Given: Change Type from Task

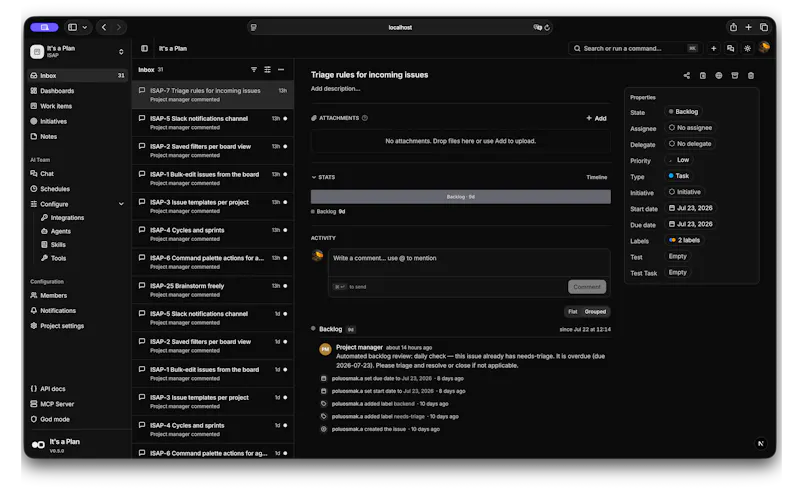Looking at the screenshot, I should tap(679, 176).
